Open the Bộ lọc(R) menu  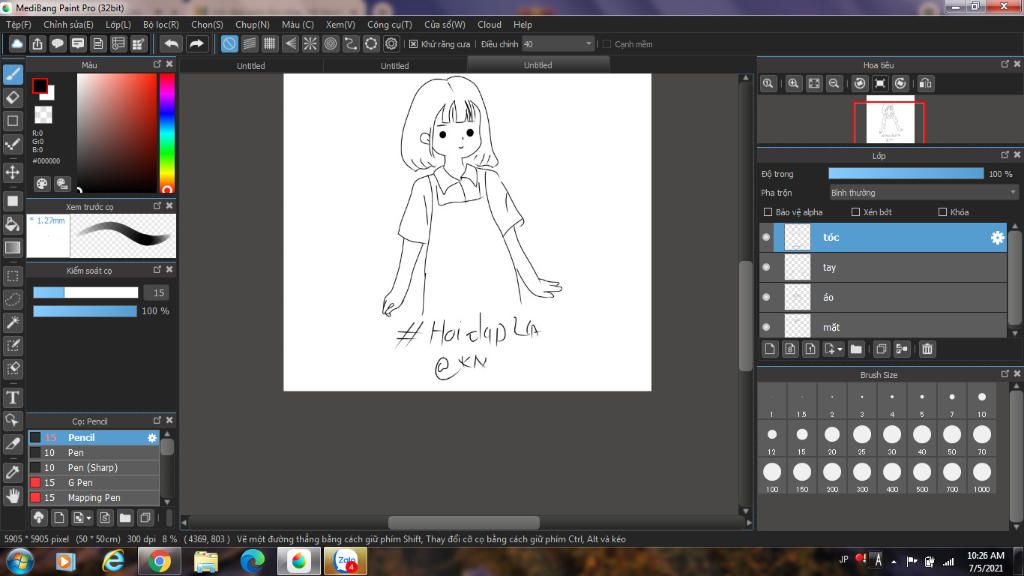(161, 24)
